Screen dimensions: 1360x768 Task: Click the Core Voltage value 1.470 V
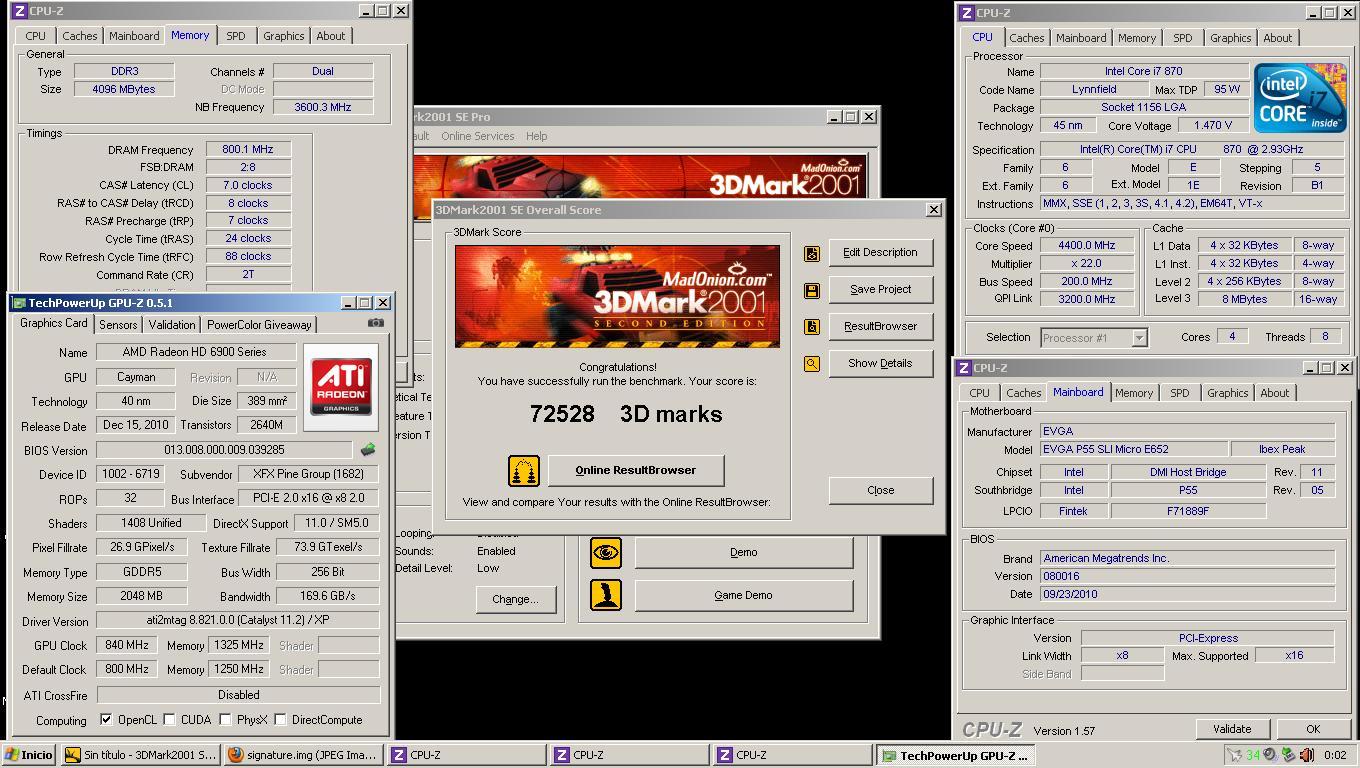point(1213,126)
